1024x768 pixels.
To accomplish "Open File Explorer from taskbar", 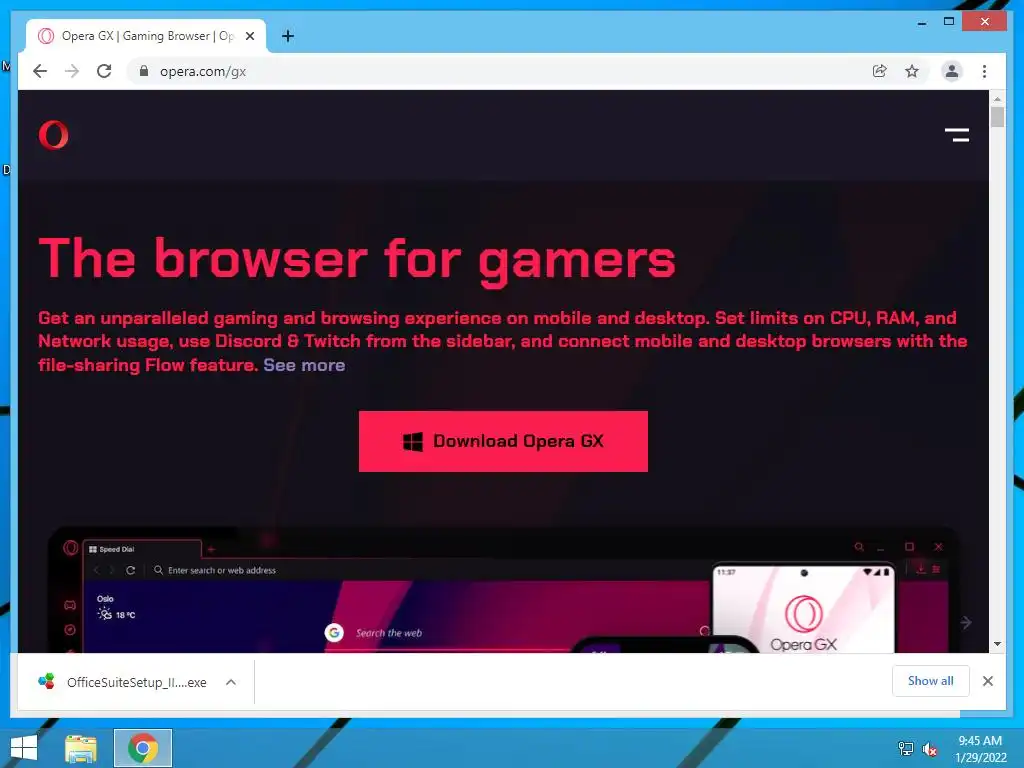I will [81, 748].
